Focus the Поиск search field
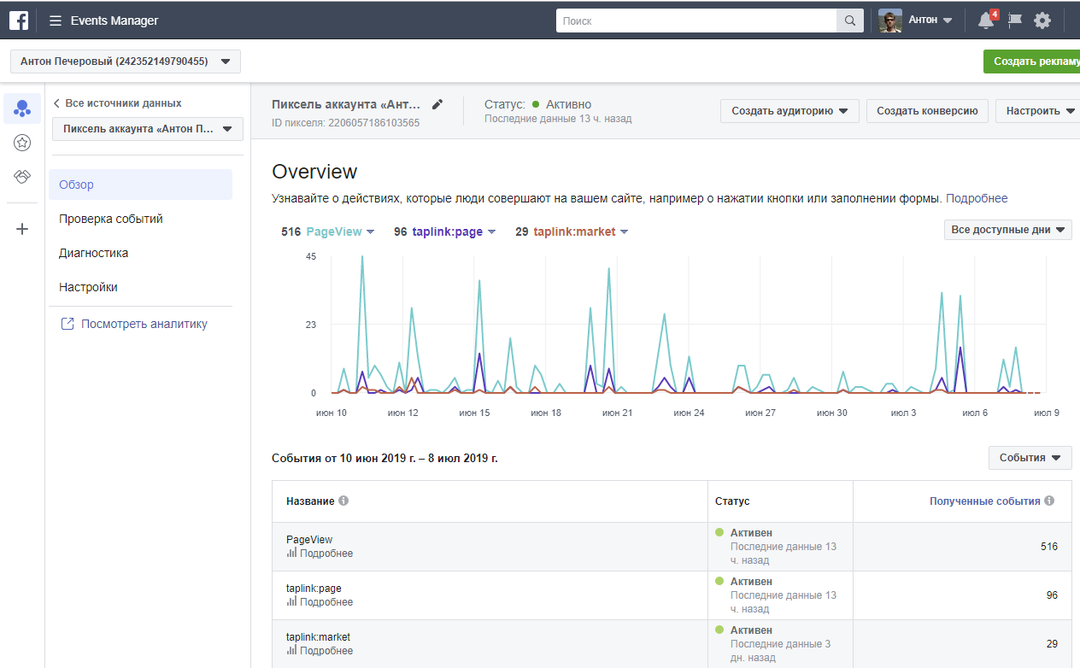The width and height of the screenshot is (1080, 668). (x=696, y=21)
